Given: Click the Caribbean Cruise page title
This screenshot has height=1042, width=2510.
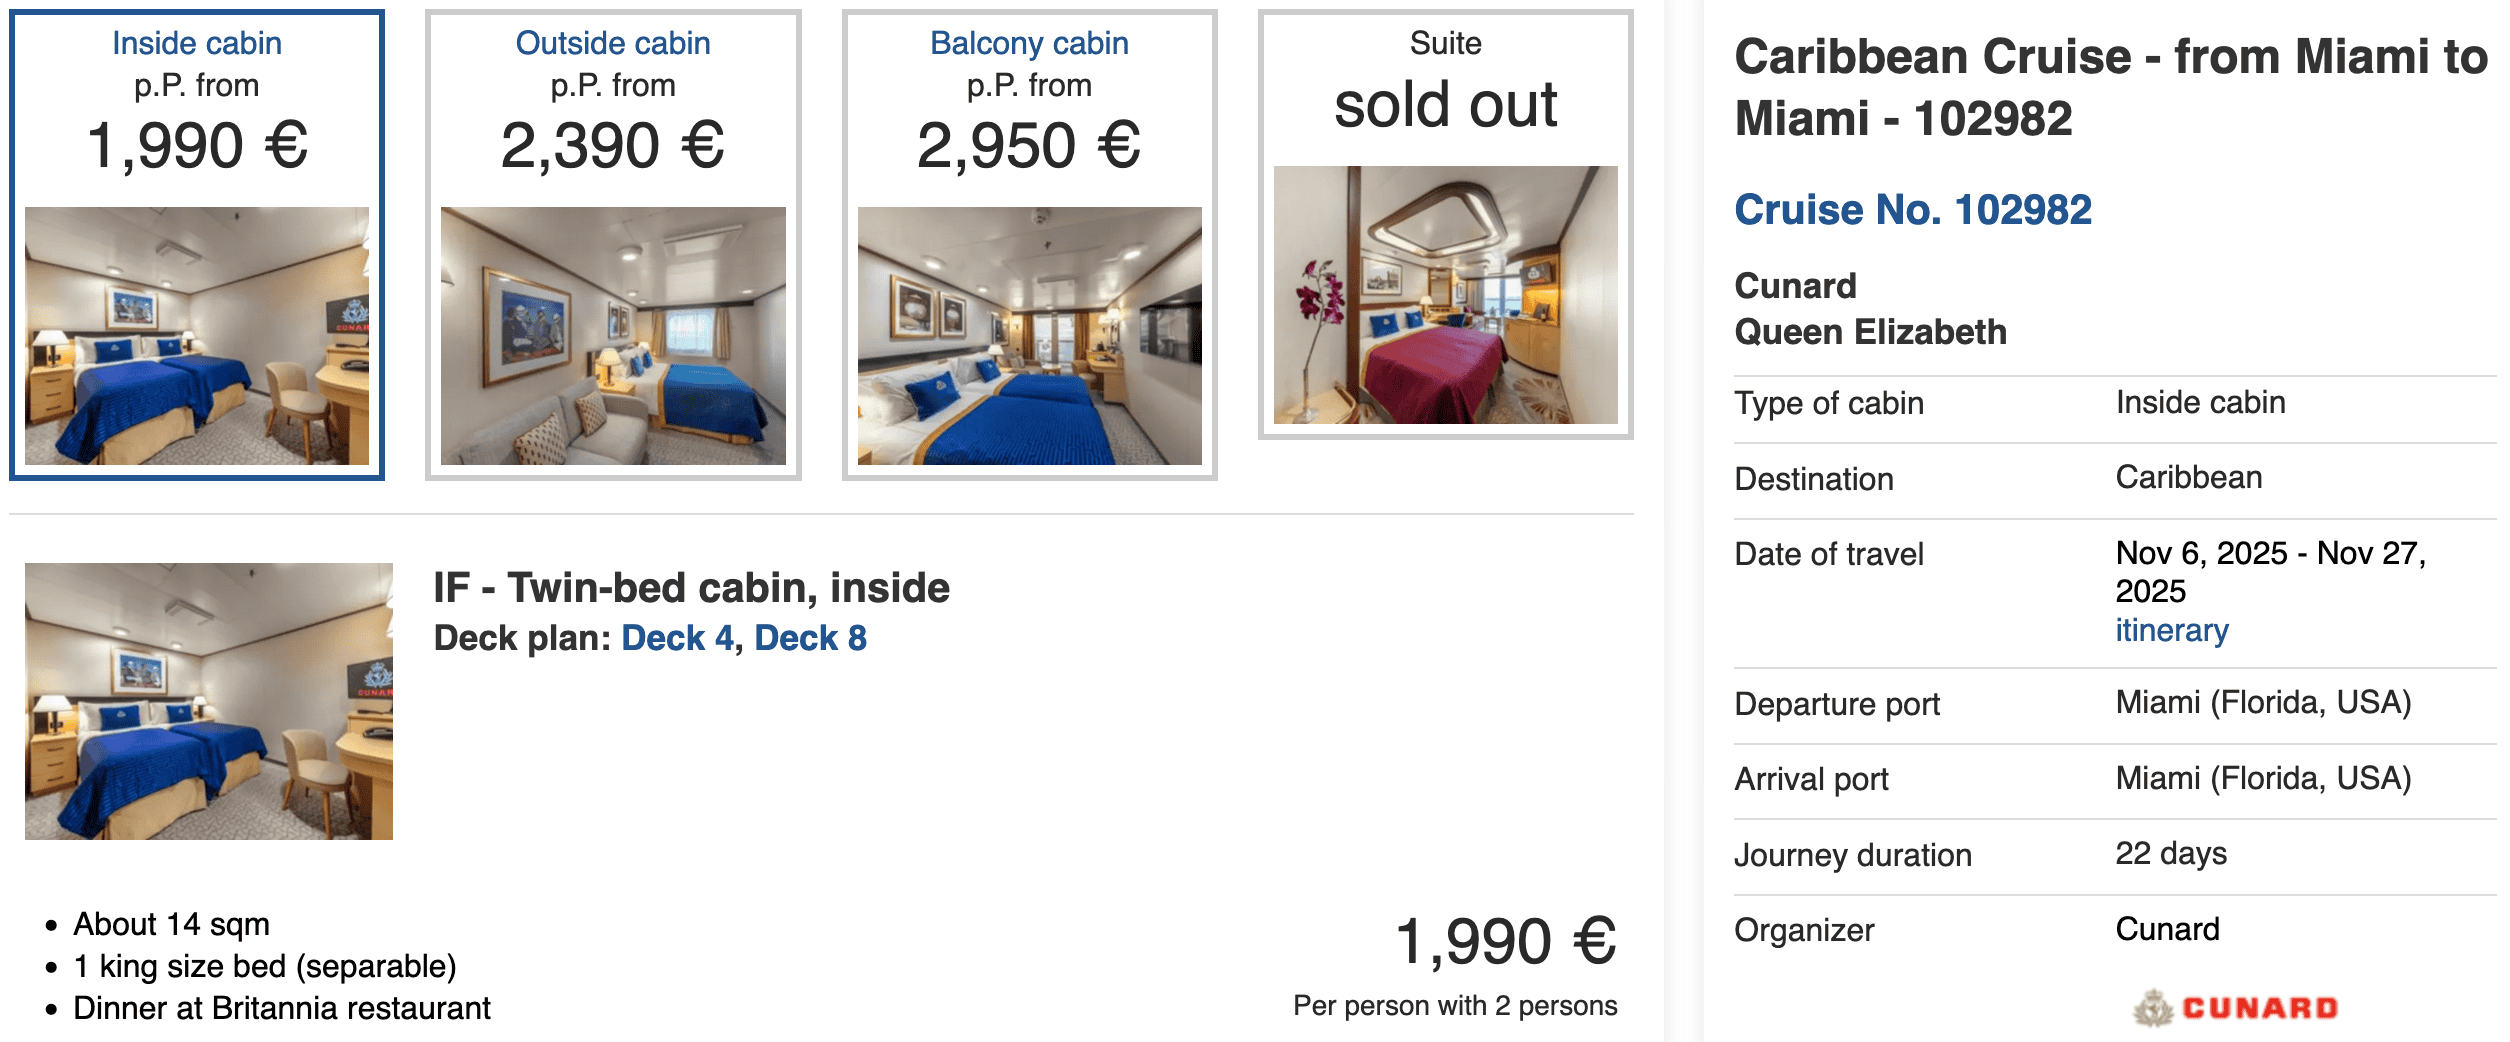Looking at the screenshot, I should click(x=2110, y=88).
